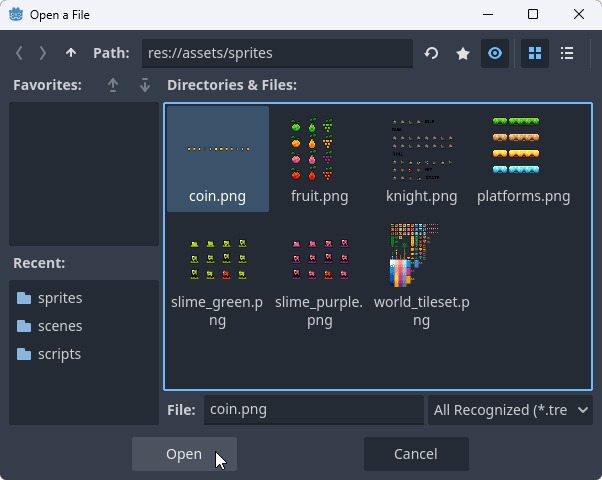The height and width of the screenshot is (480, 602).
Task: Expand the All Recognized file filter dropdown
Action: [510, 409]
